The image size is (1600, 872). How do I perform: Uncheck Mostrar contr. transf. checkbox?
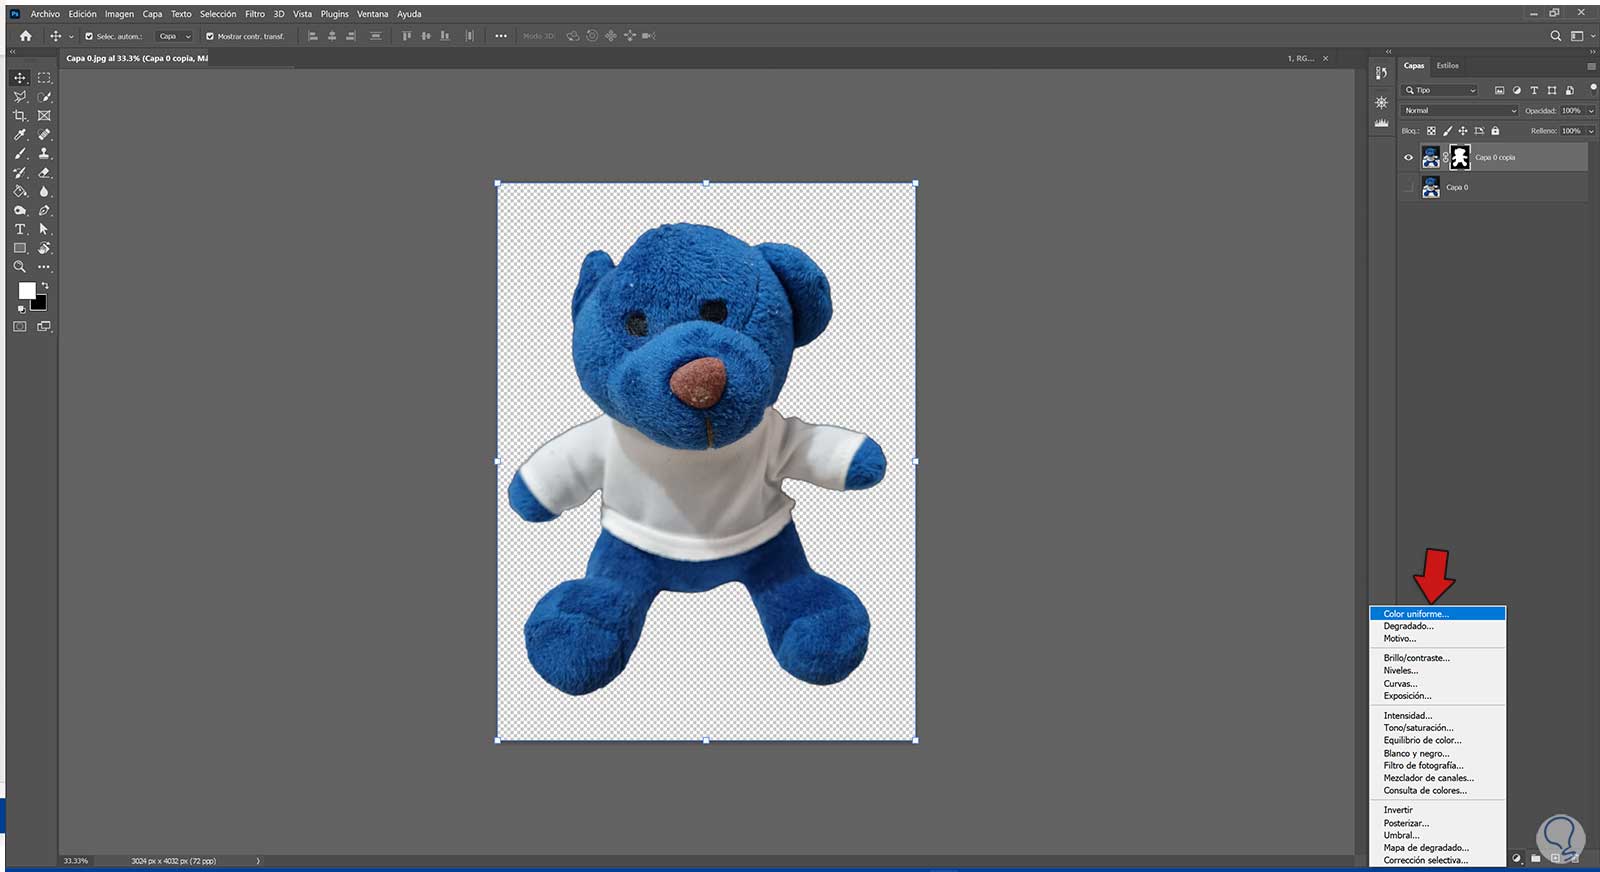(210, 36)
